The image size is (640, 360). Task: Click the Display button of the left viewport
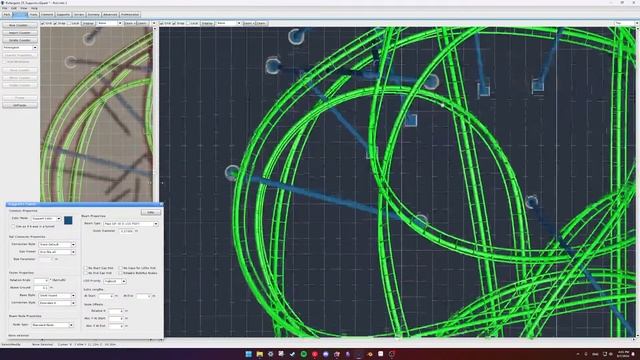pyautogui.click(x=88, y=23)
